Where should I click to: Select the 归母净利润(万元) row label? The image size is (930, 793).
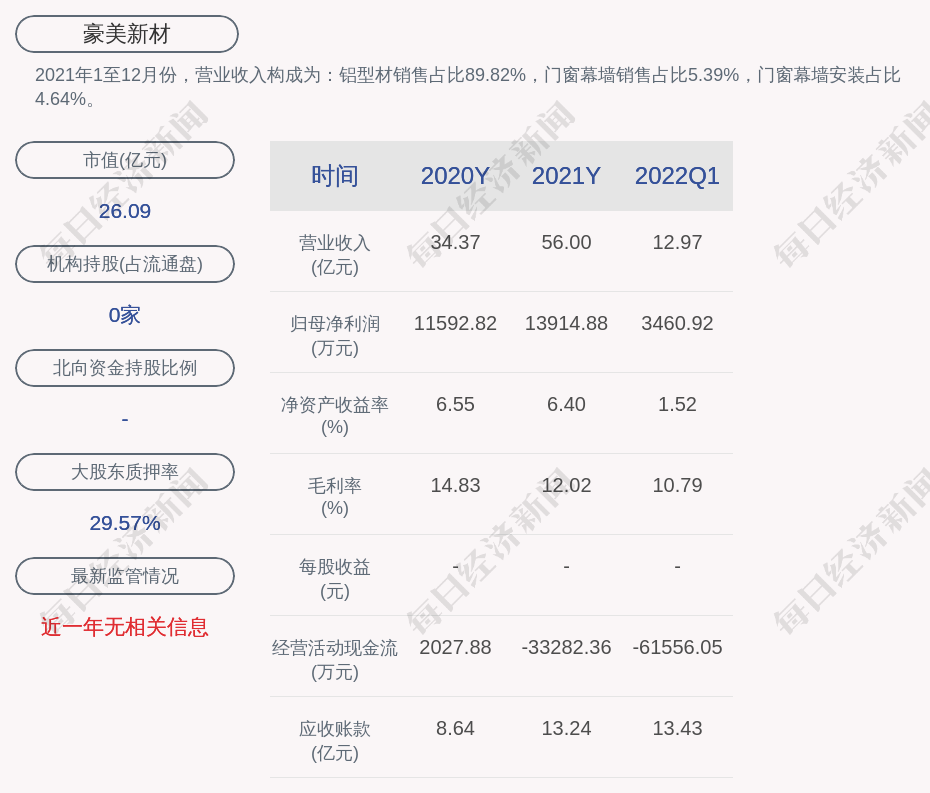click(335, 336)
